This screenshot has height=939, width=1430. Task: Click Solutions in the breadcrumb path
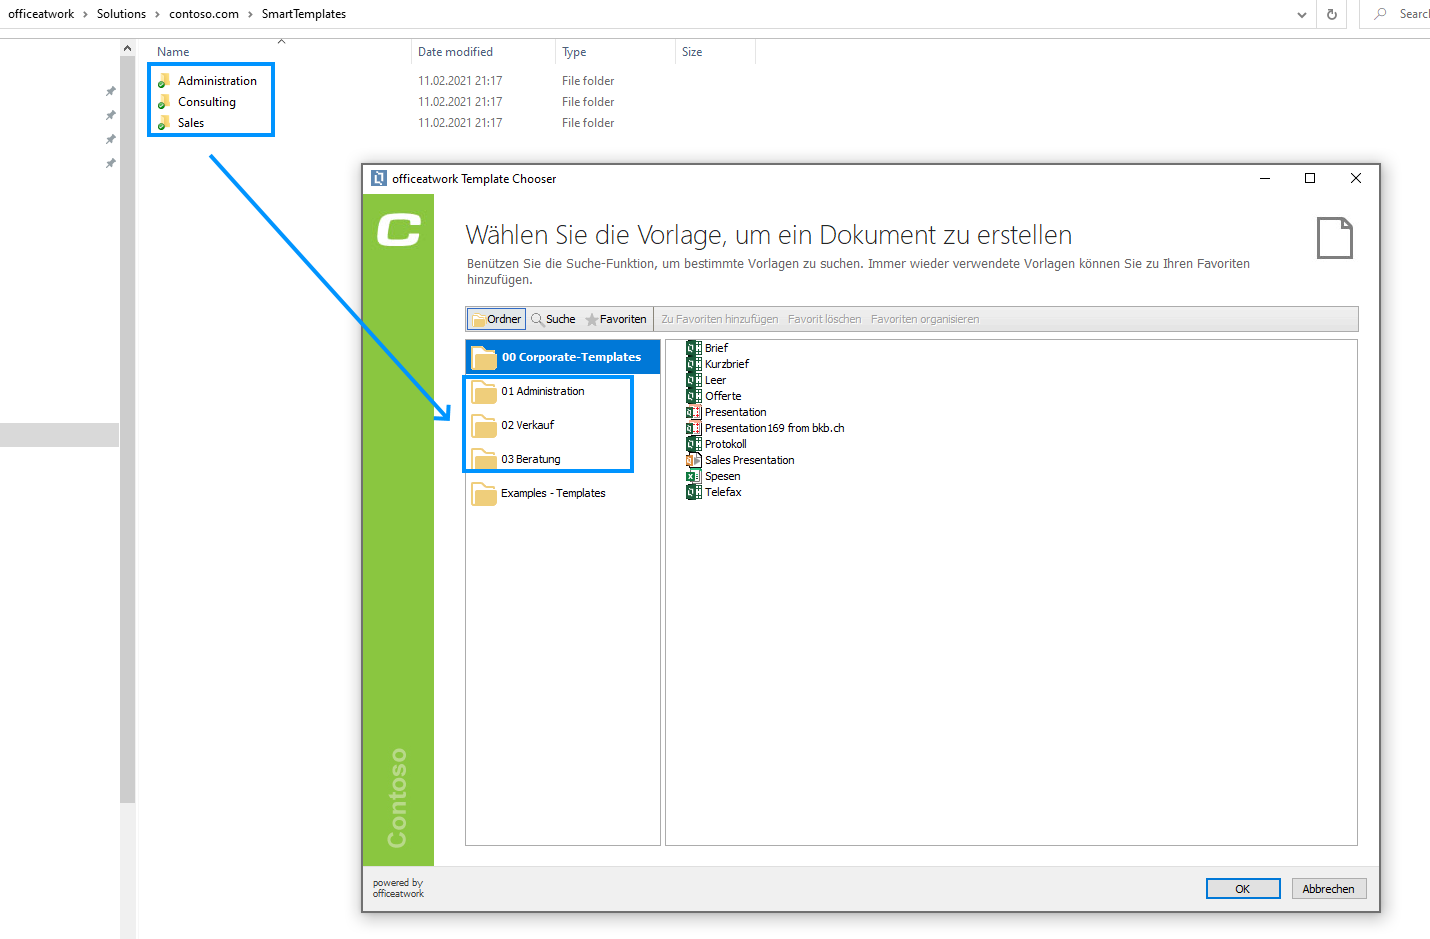point(121,14)
